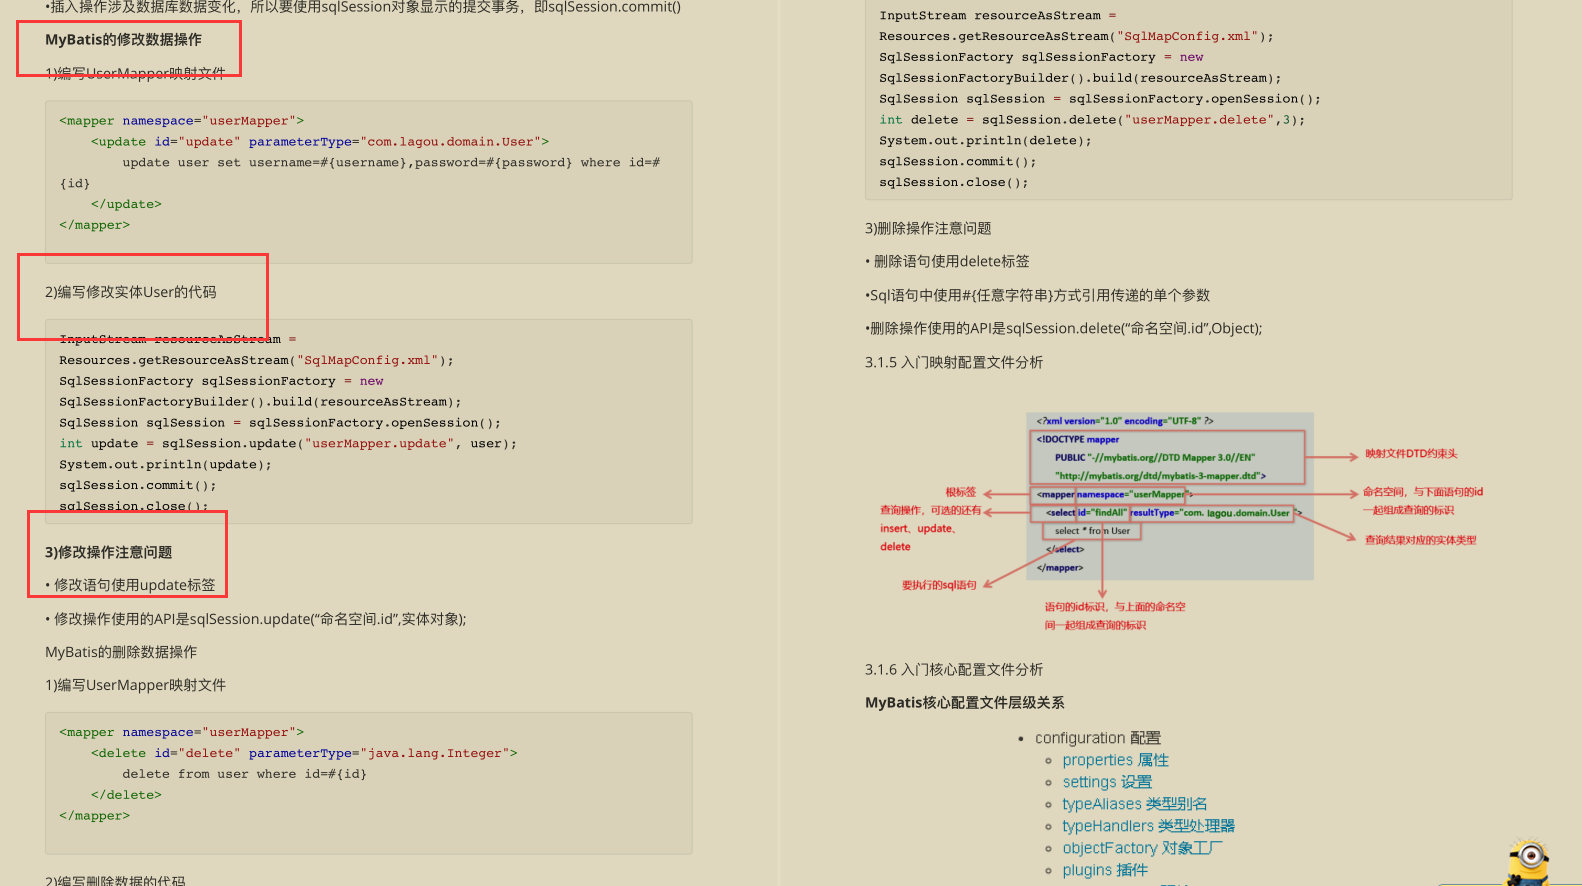
Task: Click the heading MyBatis的修改数据操作
Action: point(123,39)
